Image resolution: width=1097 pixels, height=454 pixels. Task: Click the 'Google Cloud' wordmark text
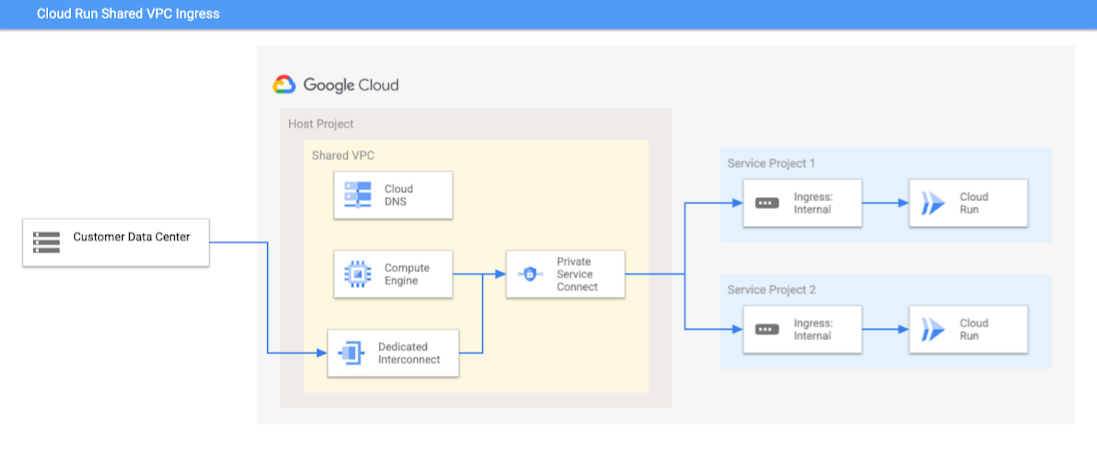coord(351,85)
